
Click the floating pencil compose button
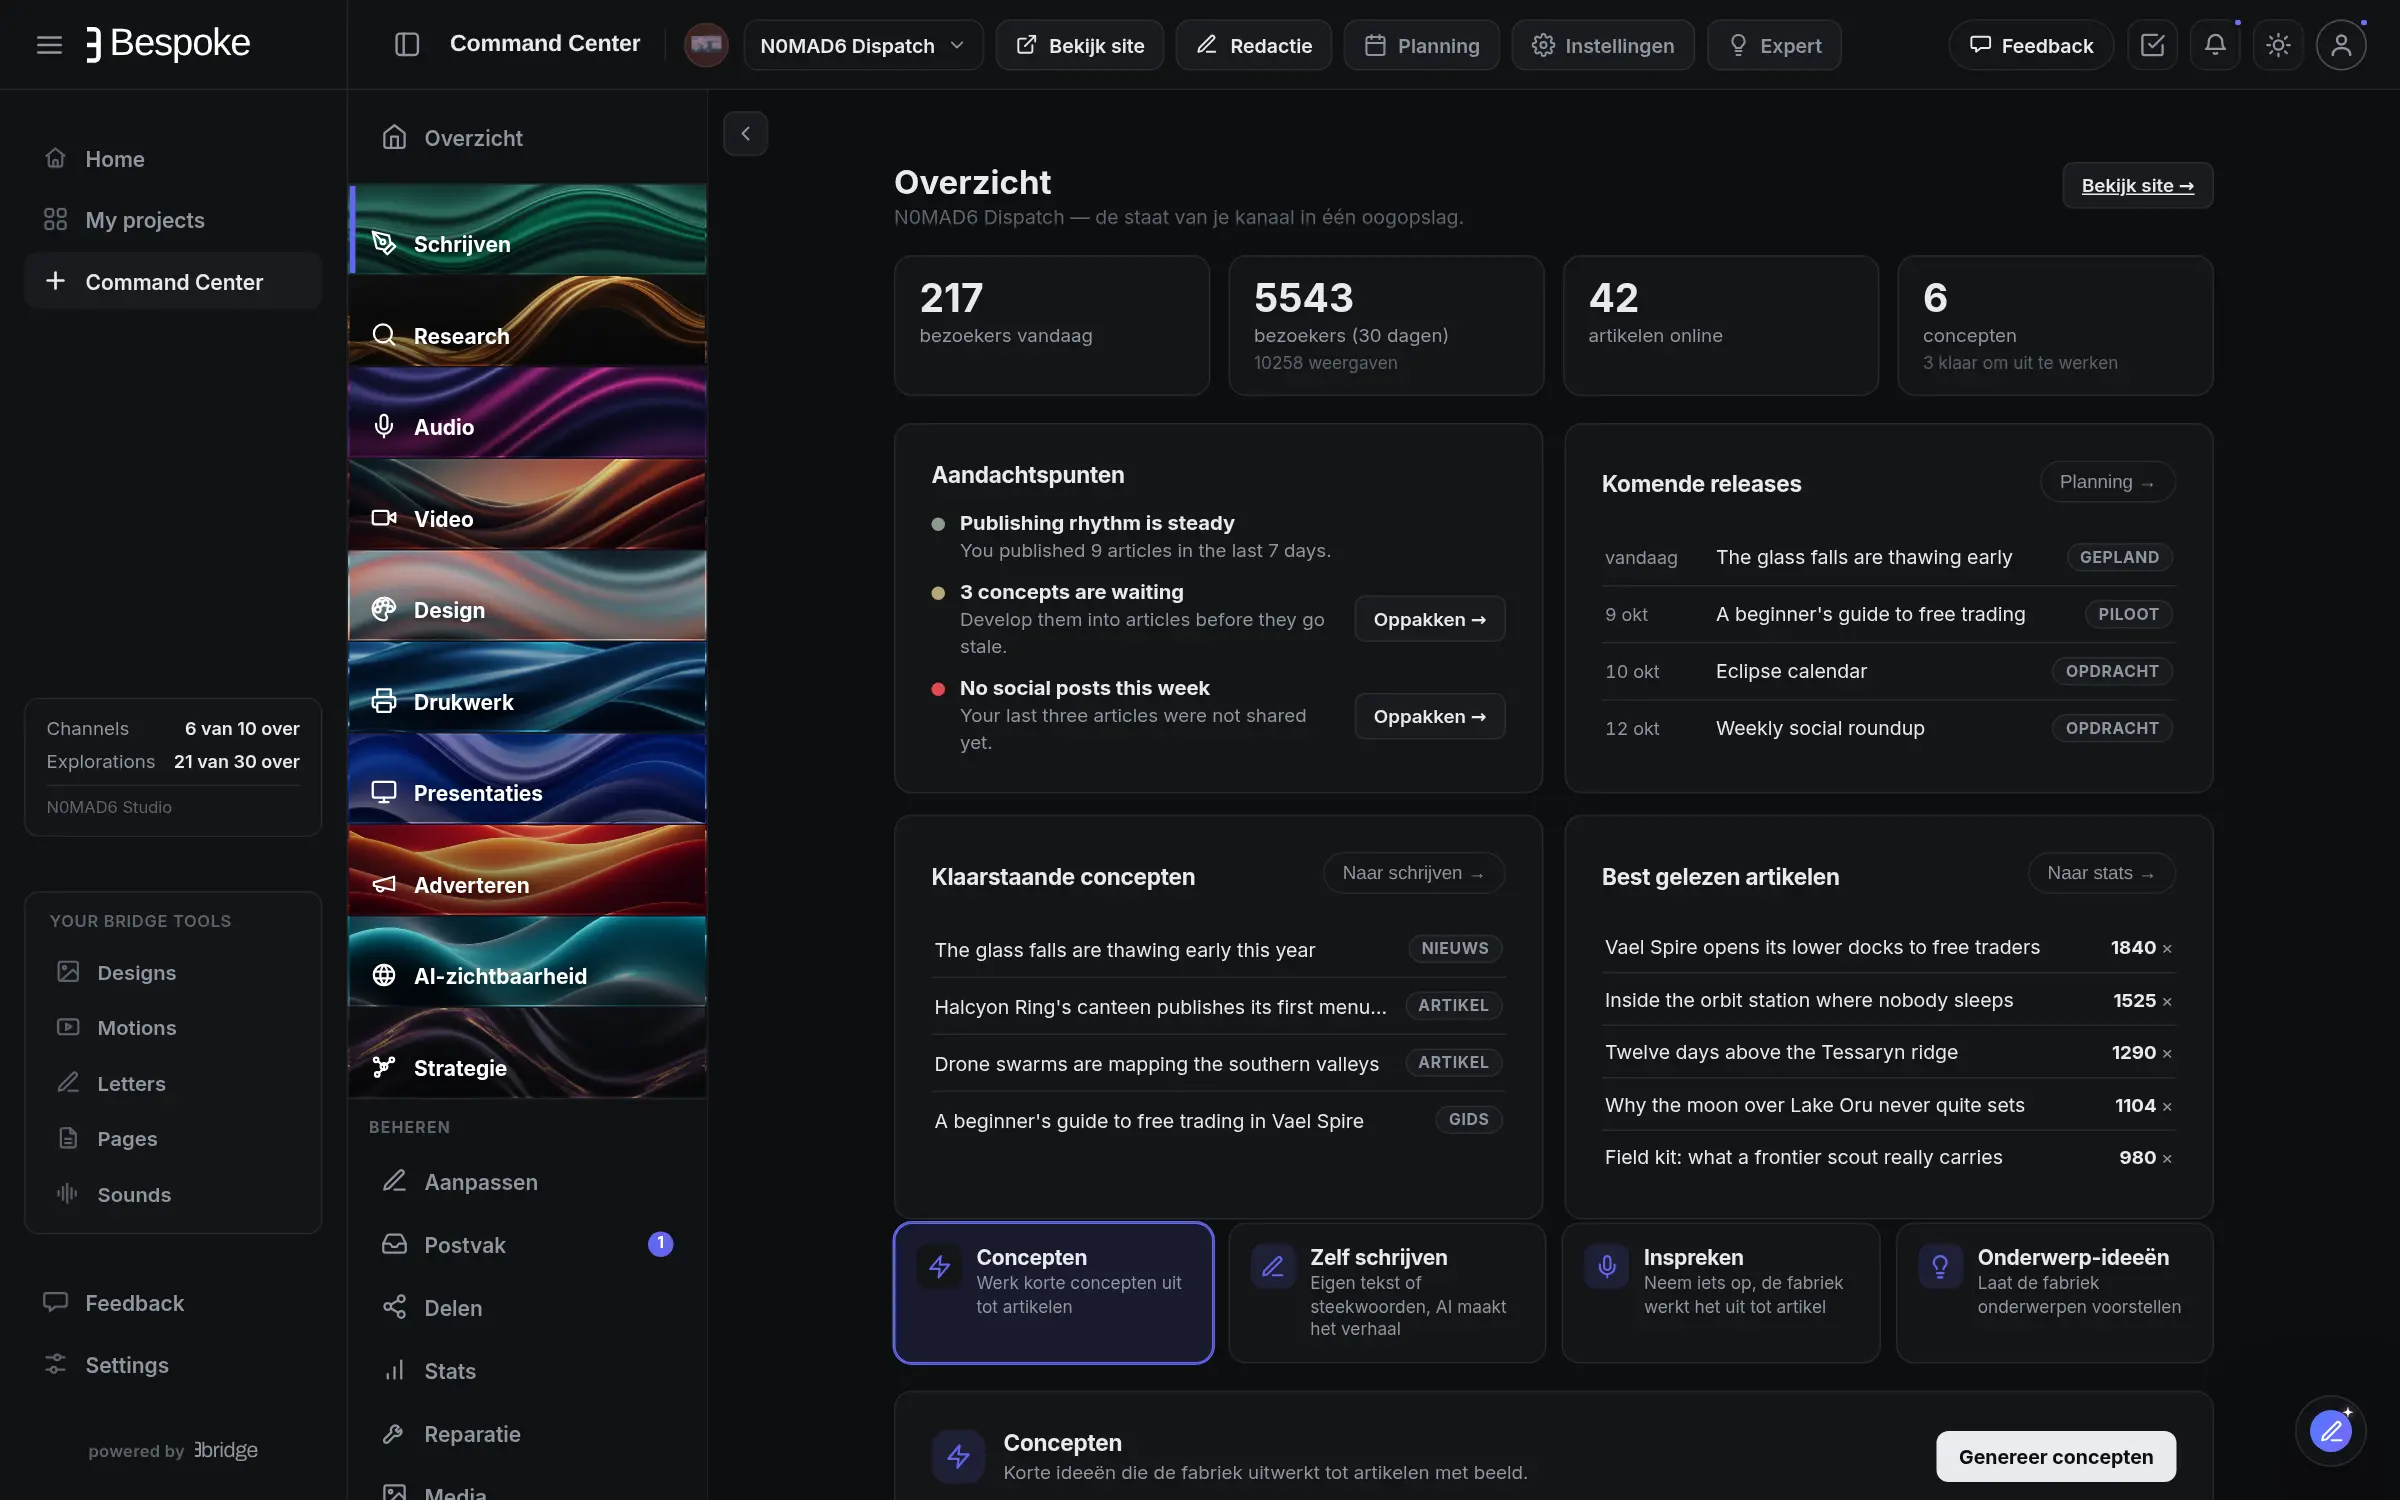[2331, 1431]
